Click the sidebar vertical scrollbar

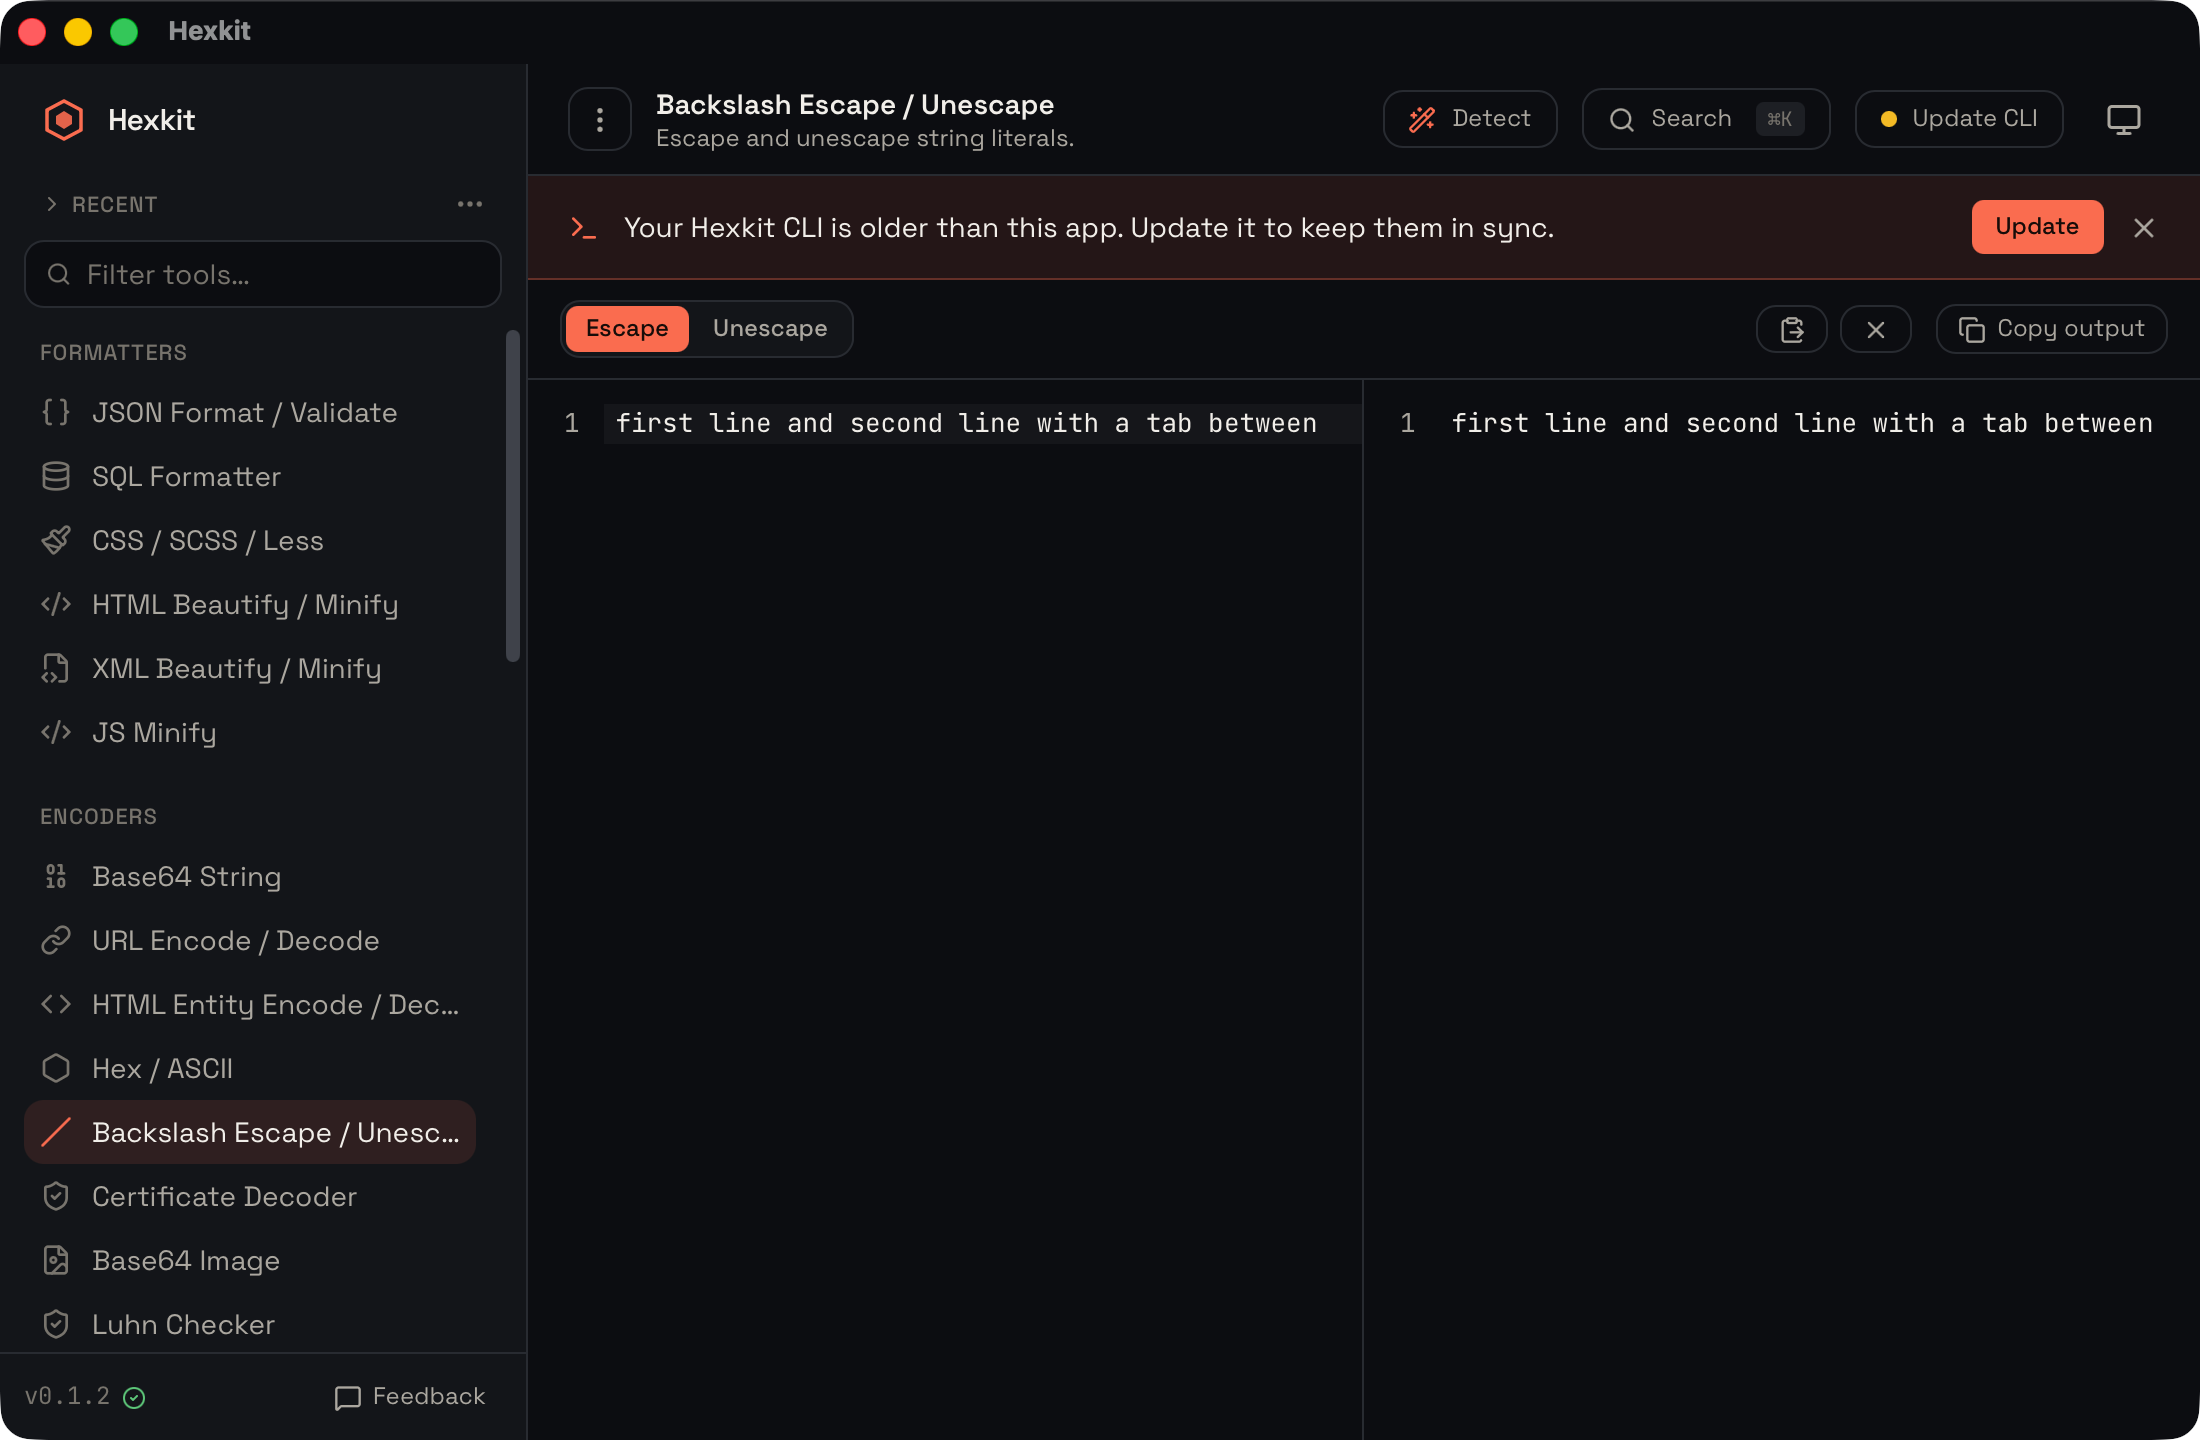pos(513,496)
